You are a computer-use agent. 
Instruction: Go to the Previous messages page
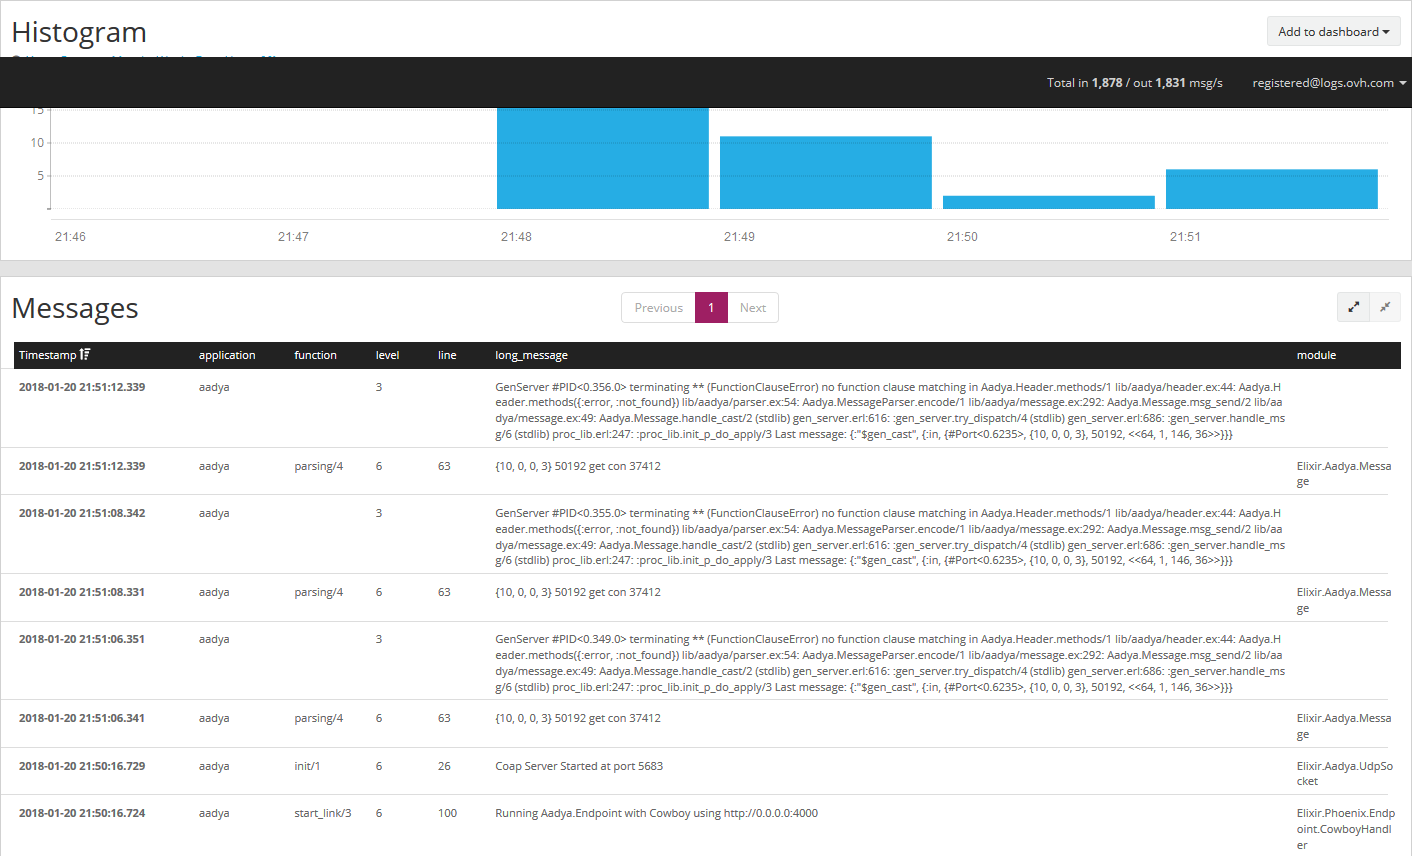(658, 308)
